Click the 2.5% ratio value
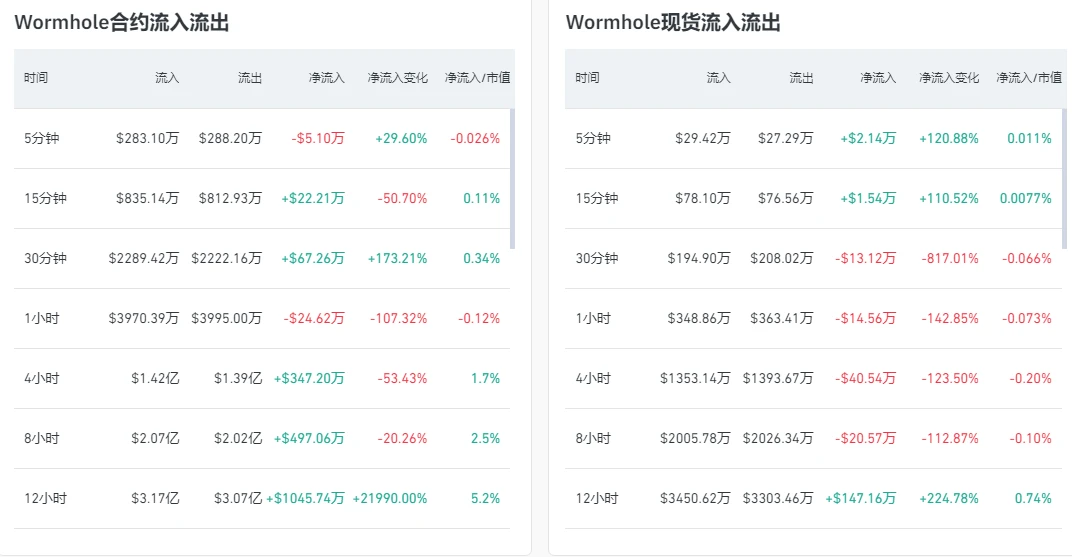1072x557 pixels. pos(485,439)
